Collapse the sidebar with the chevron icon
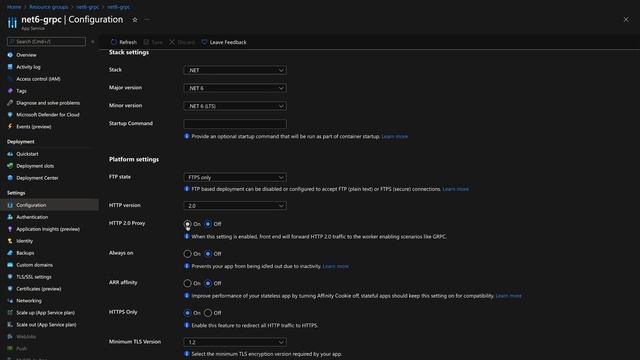The width and height of the screenshot is (640, 360). click(x=93, y=42)
